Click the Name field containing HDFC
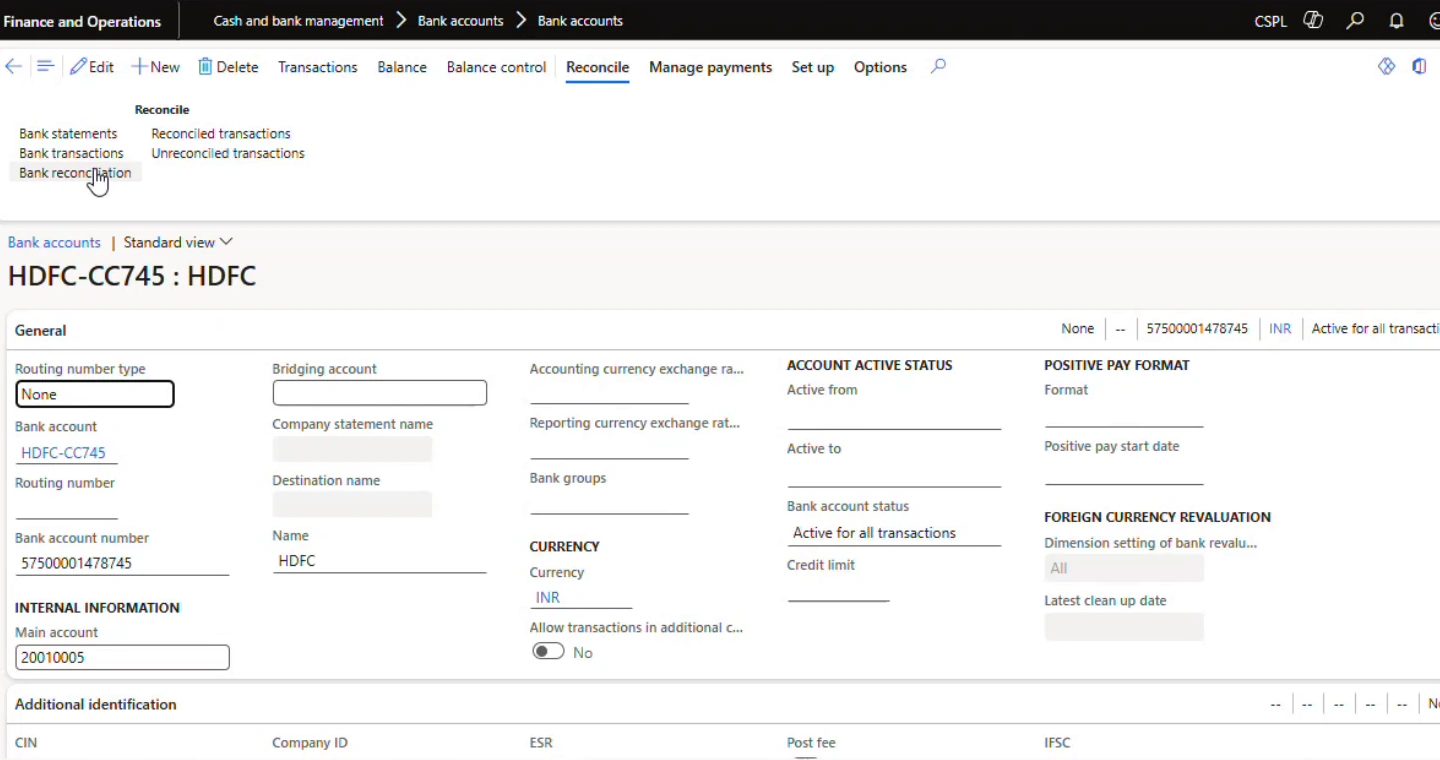 tap(380, 561)
